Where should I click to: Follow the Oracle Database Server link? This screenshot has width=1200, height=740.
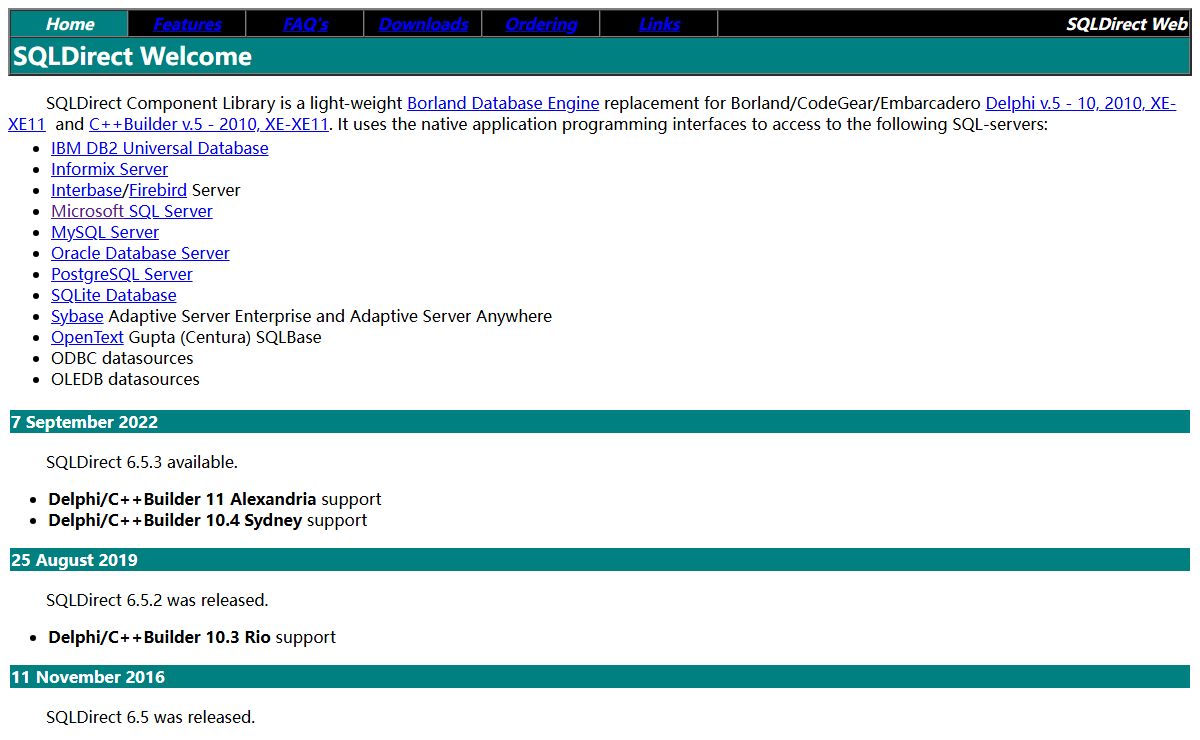click(140, 253)
